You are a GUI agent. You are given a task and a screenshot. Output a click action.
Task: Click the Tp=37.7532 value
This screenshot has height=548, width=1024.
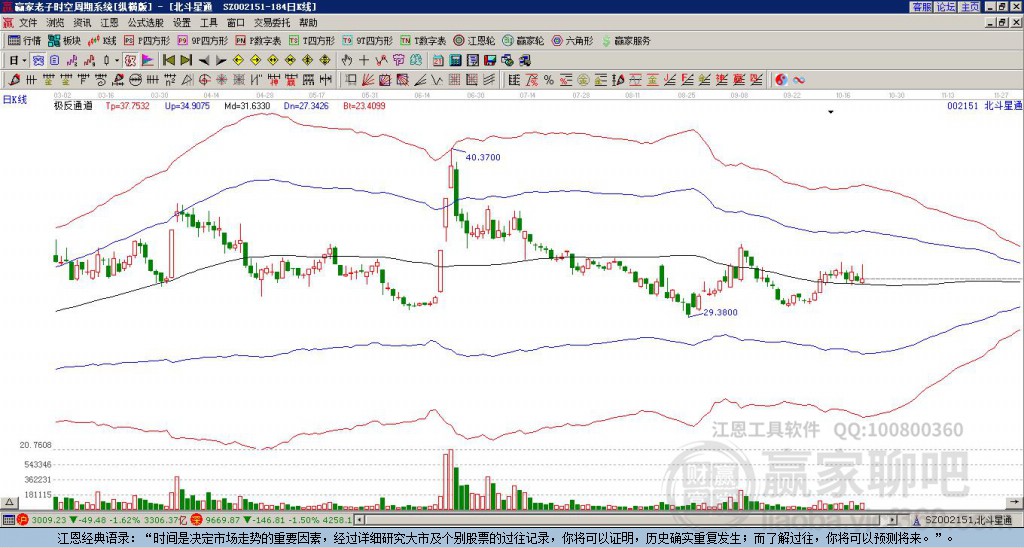point(127,105)
